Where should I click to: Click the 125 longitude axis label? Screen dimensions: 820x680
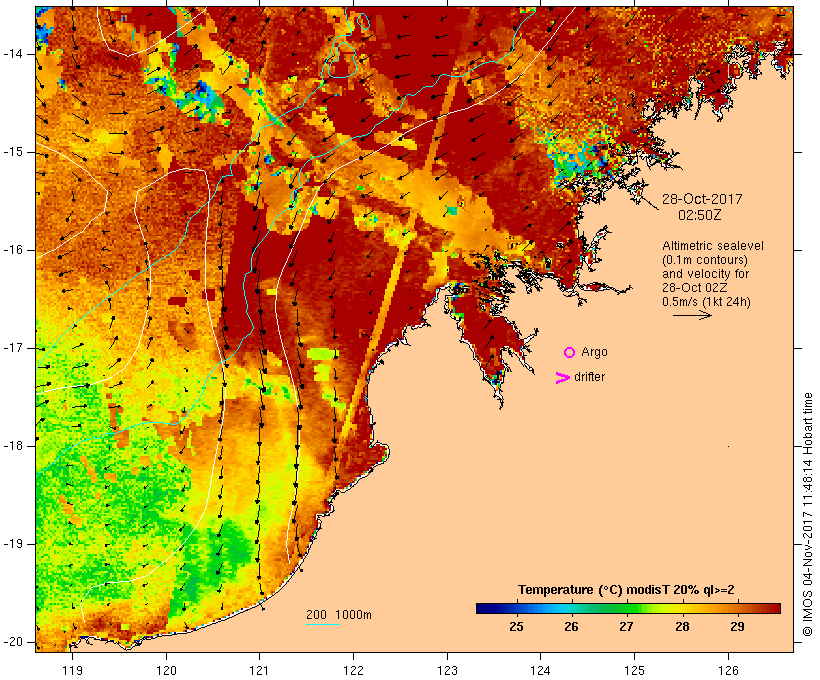pyautogui.click(x=634, y=670)
